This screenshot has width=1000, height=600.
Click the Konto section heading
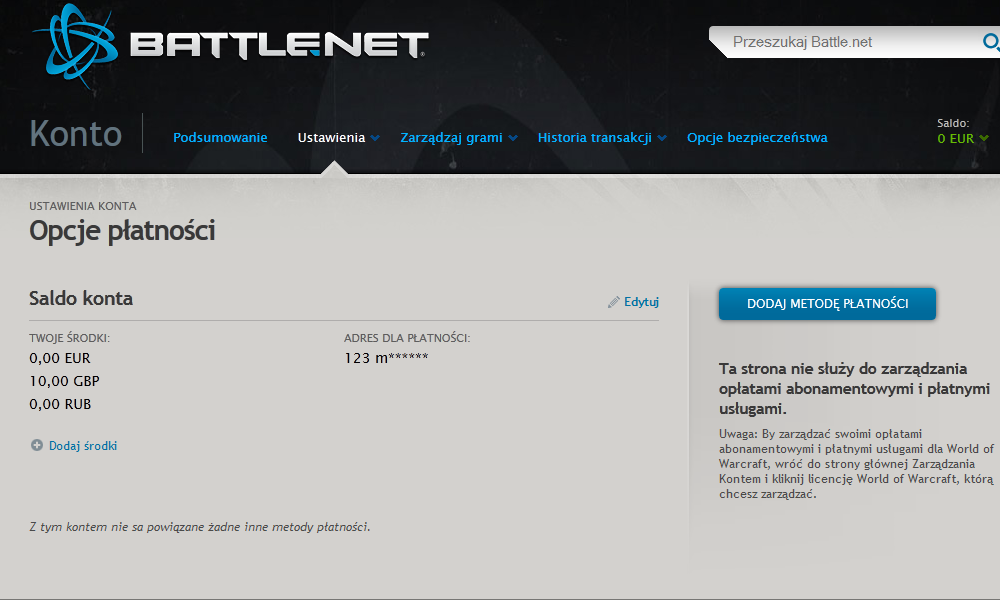click(x=76, y=134)
